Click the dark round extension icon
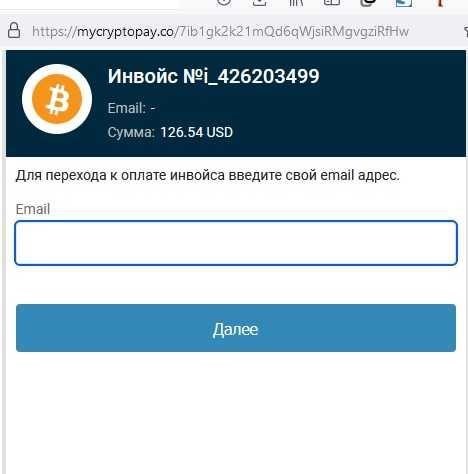 tap(368, 3)
